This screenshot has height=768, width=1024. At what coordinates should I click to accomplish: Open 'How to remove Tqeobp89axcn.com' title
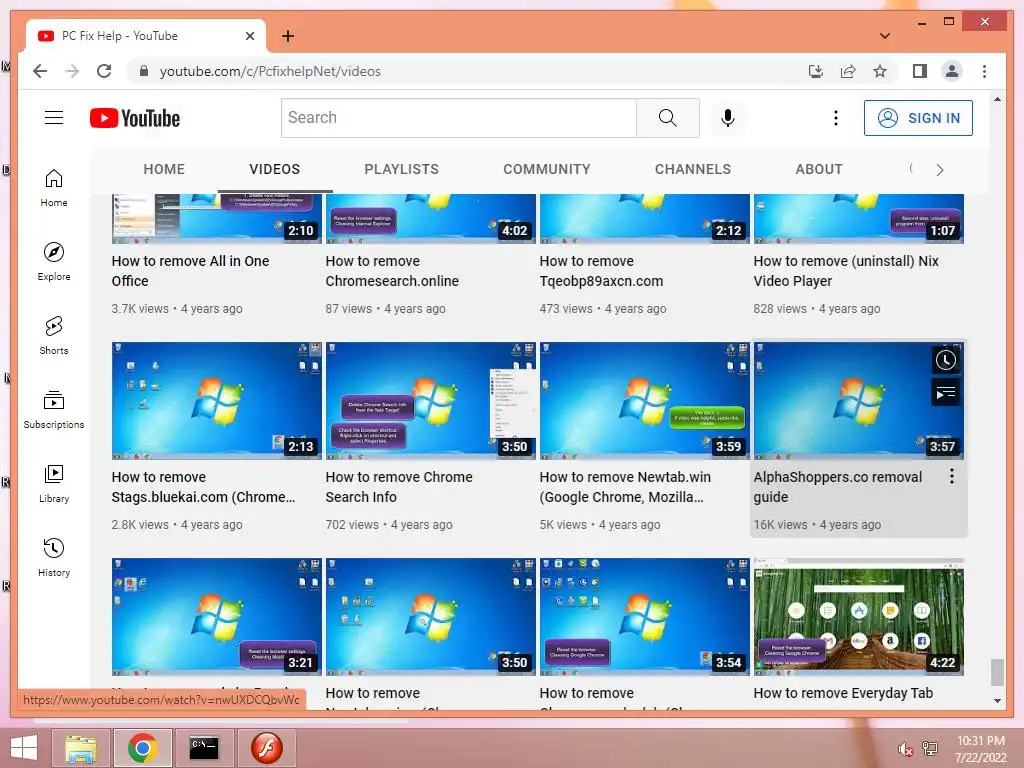coord(601,270)
